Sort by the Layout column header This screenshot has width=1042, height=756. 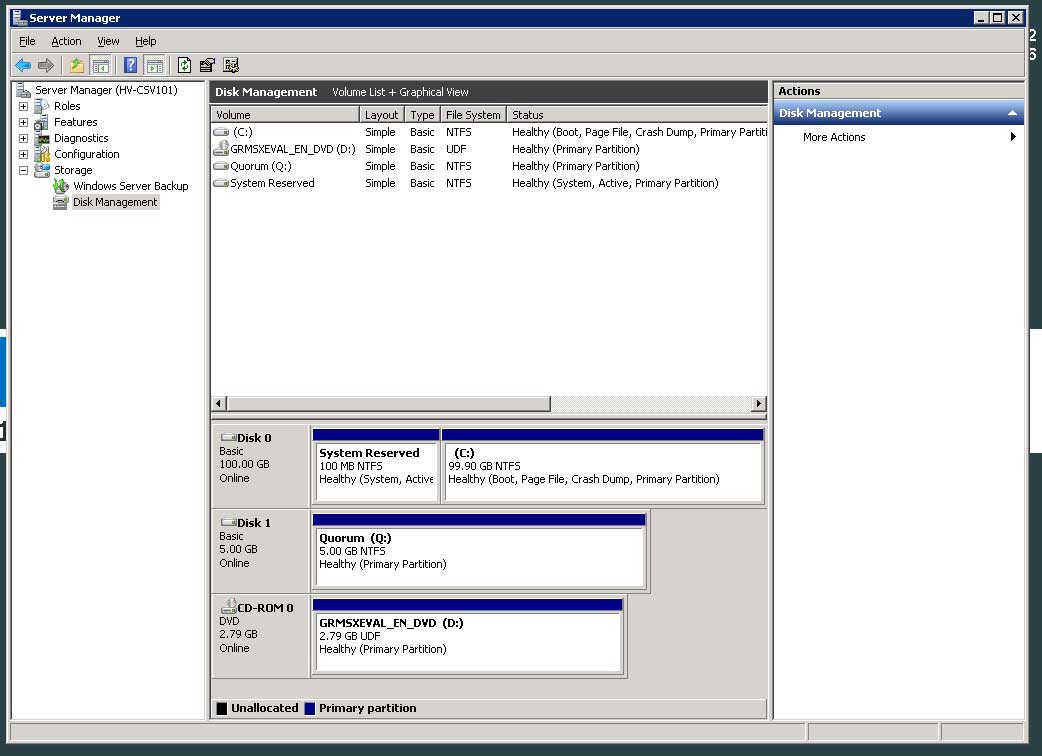pyautogui.click(x=381, y=115)
